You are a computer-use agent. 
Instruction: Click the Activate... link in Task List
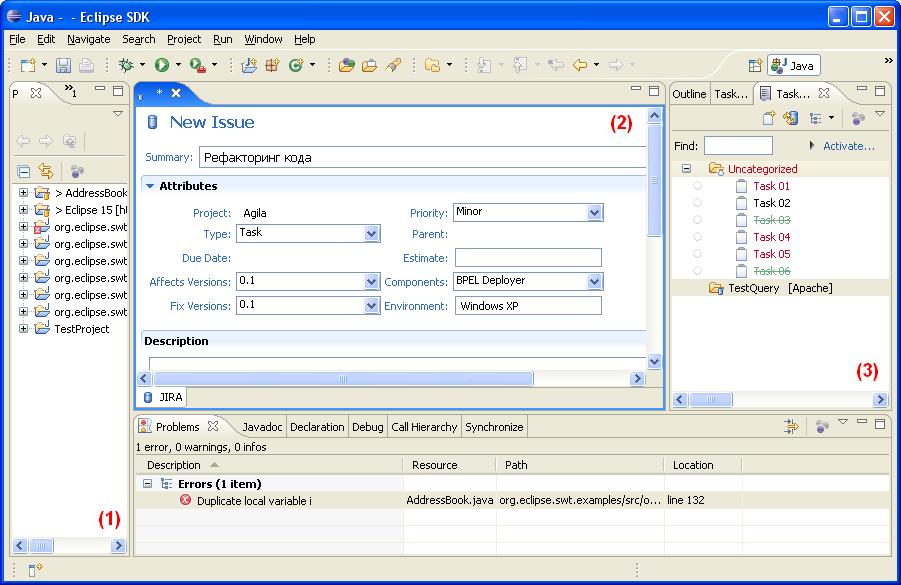point(849,146)
